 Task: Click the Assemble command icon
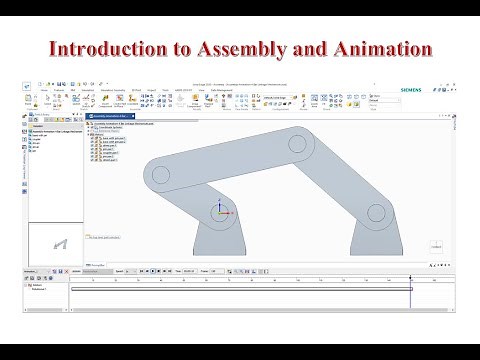tap(133, 98)
